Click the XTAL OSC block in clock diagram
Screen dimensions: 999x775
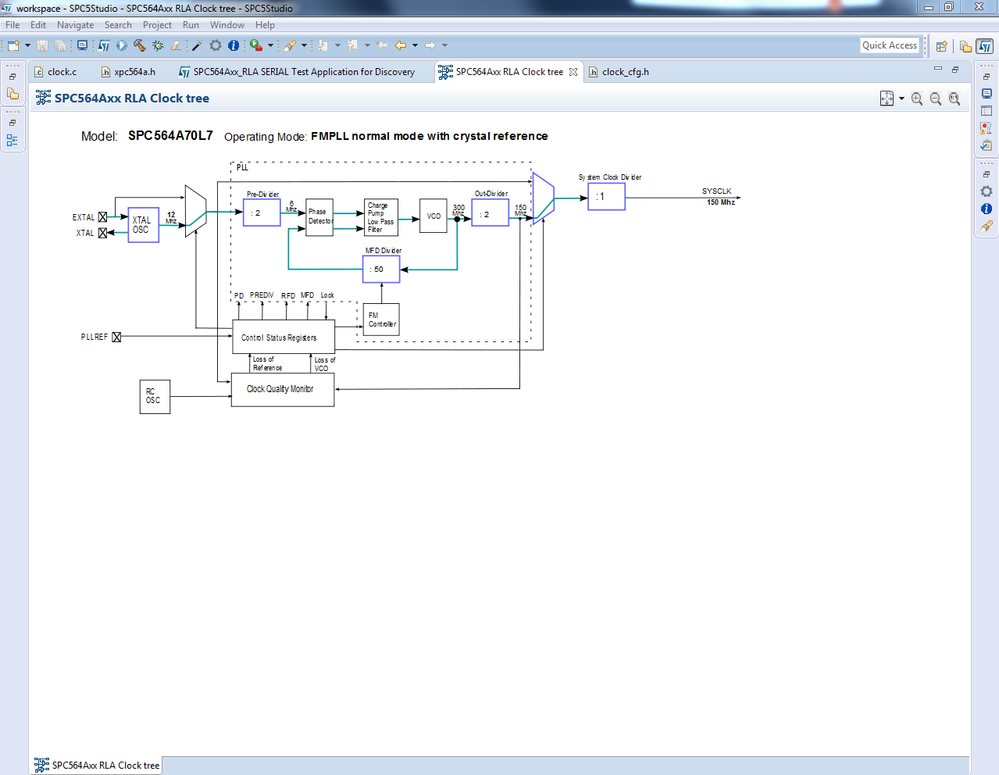[x=143, y=225]
